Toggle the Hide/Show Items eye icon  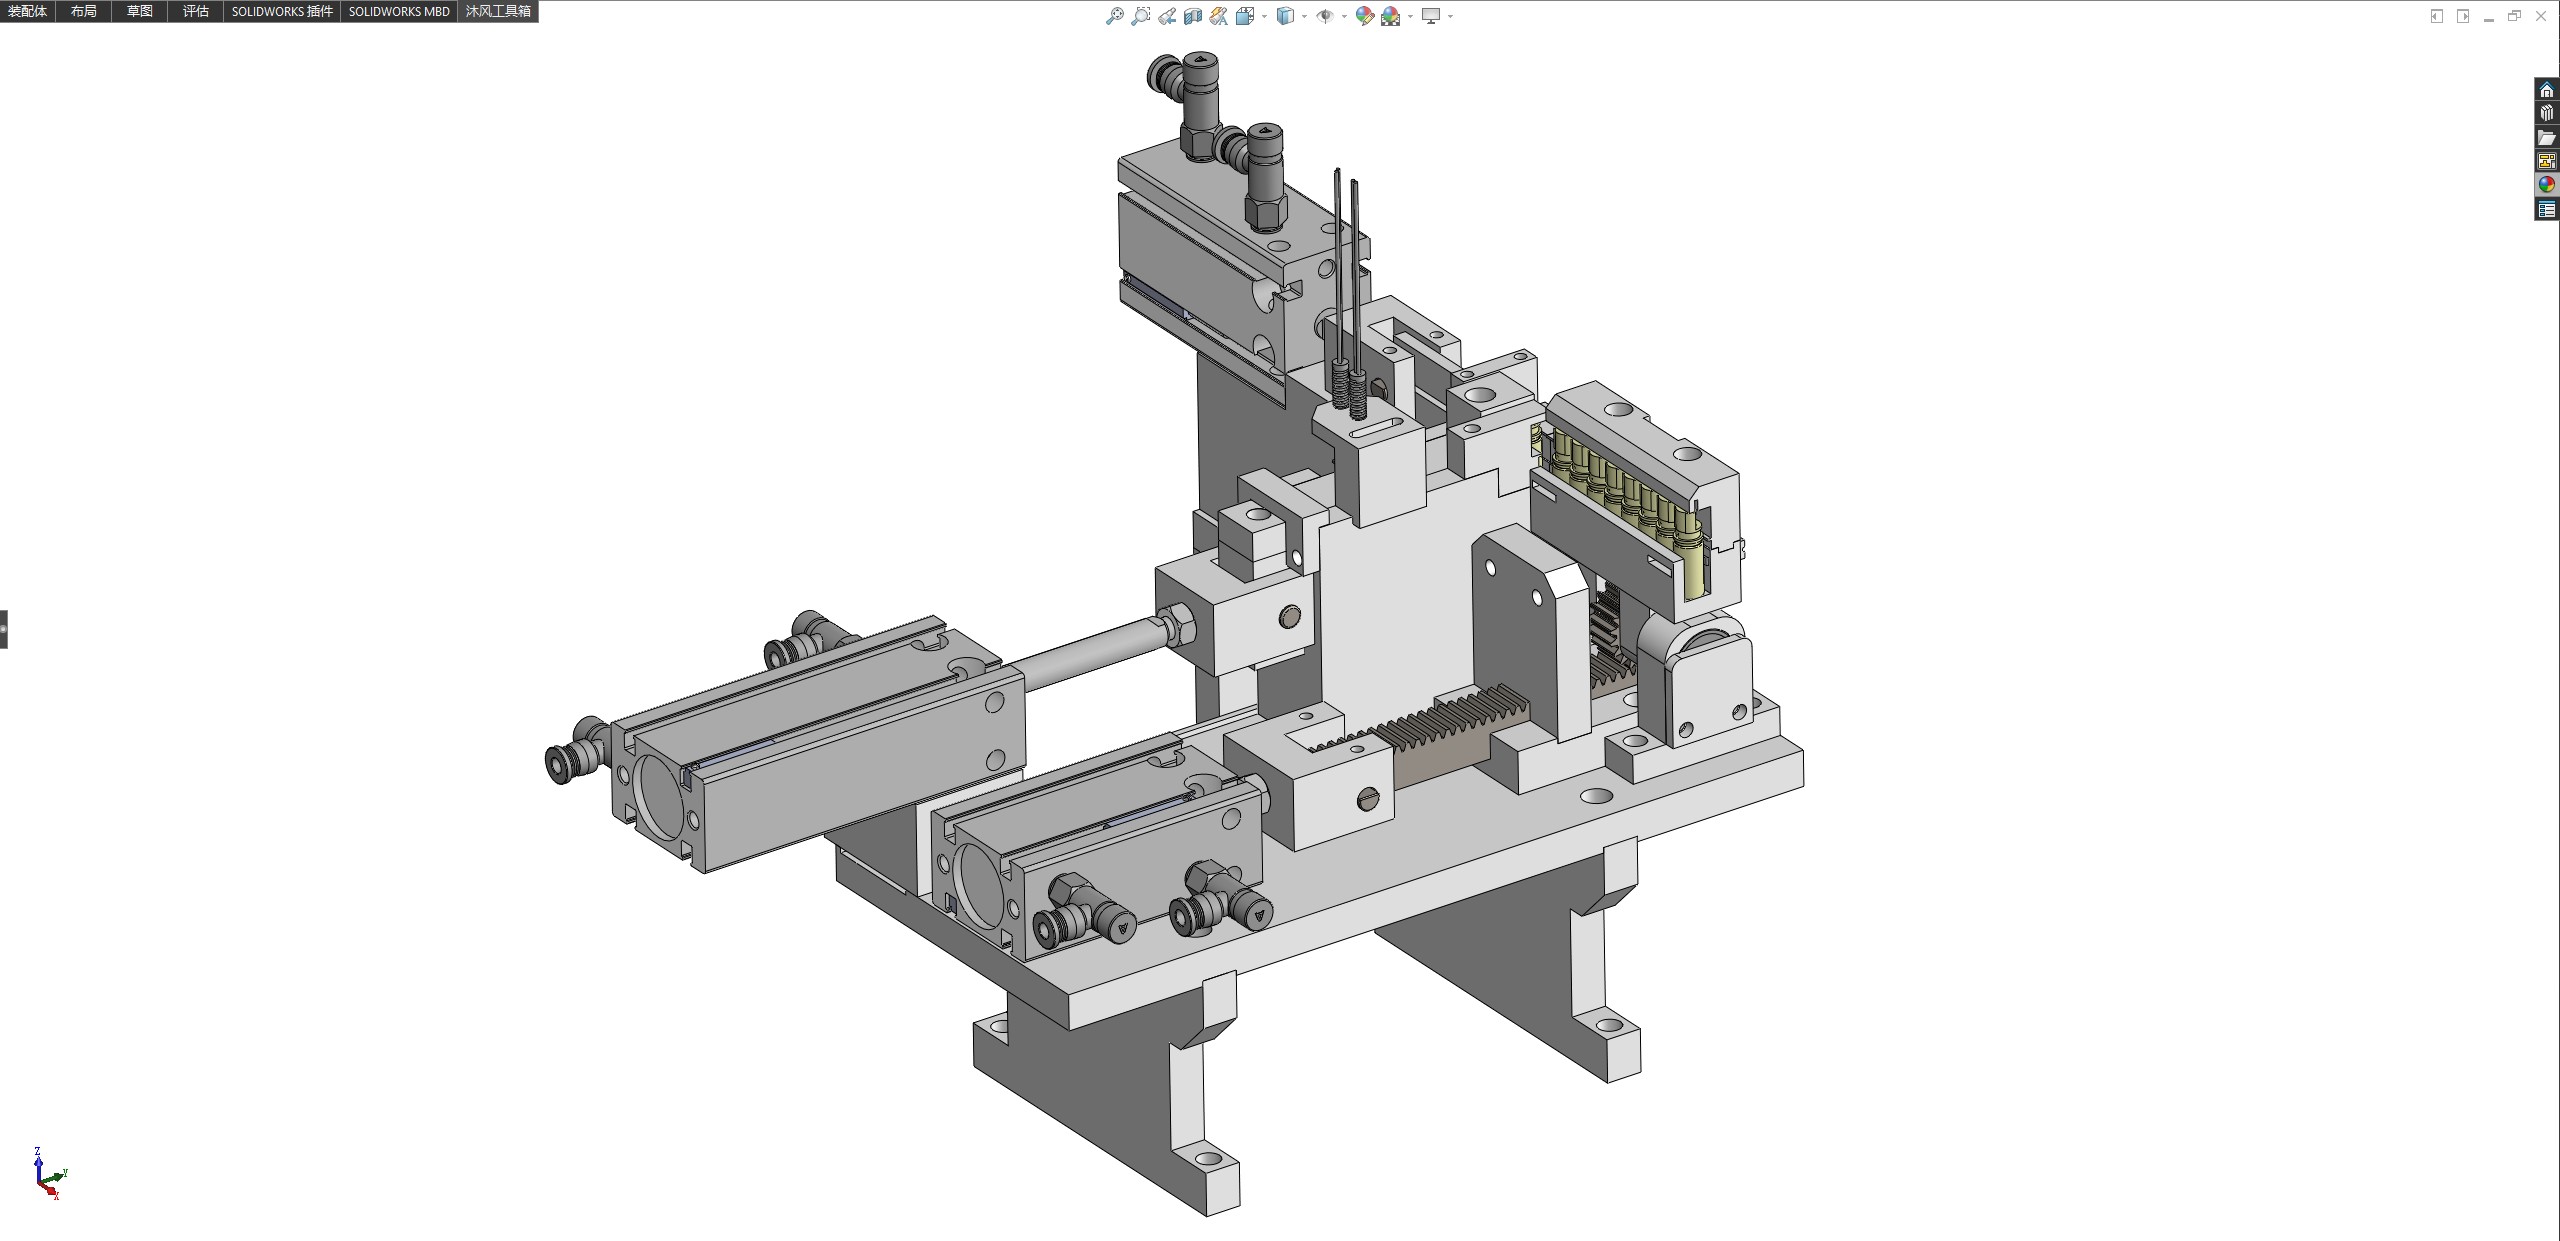tap(1325, 16)
